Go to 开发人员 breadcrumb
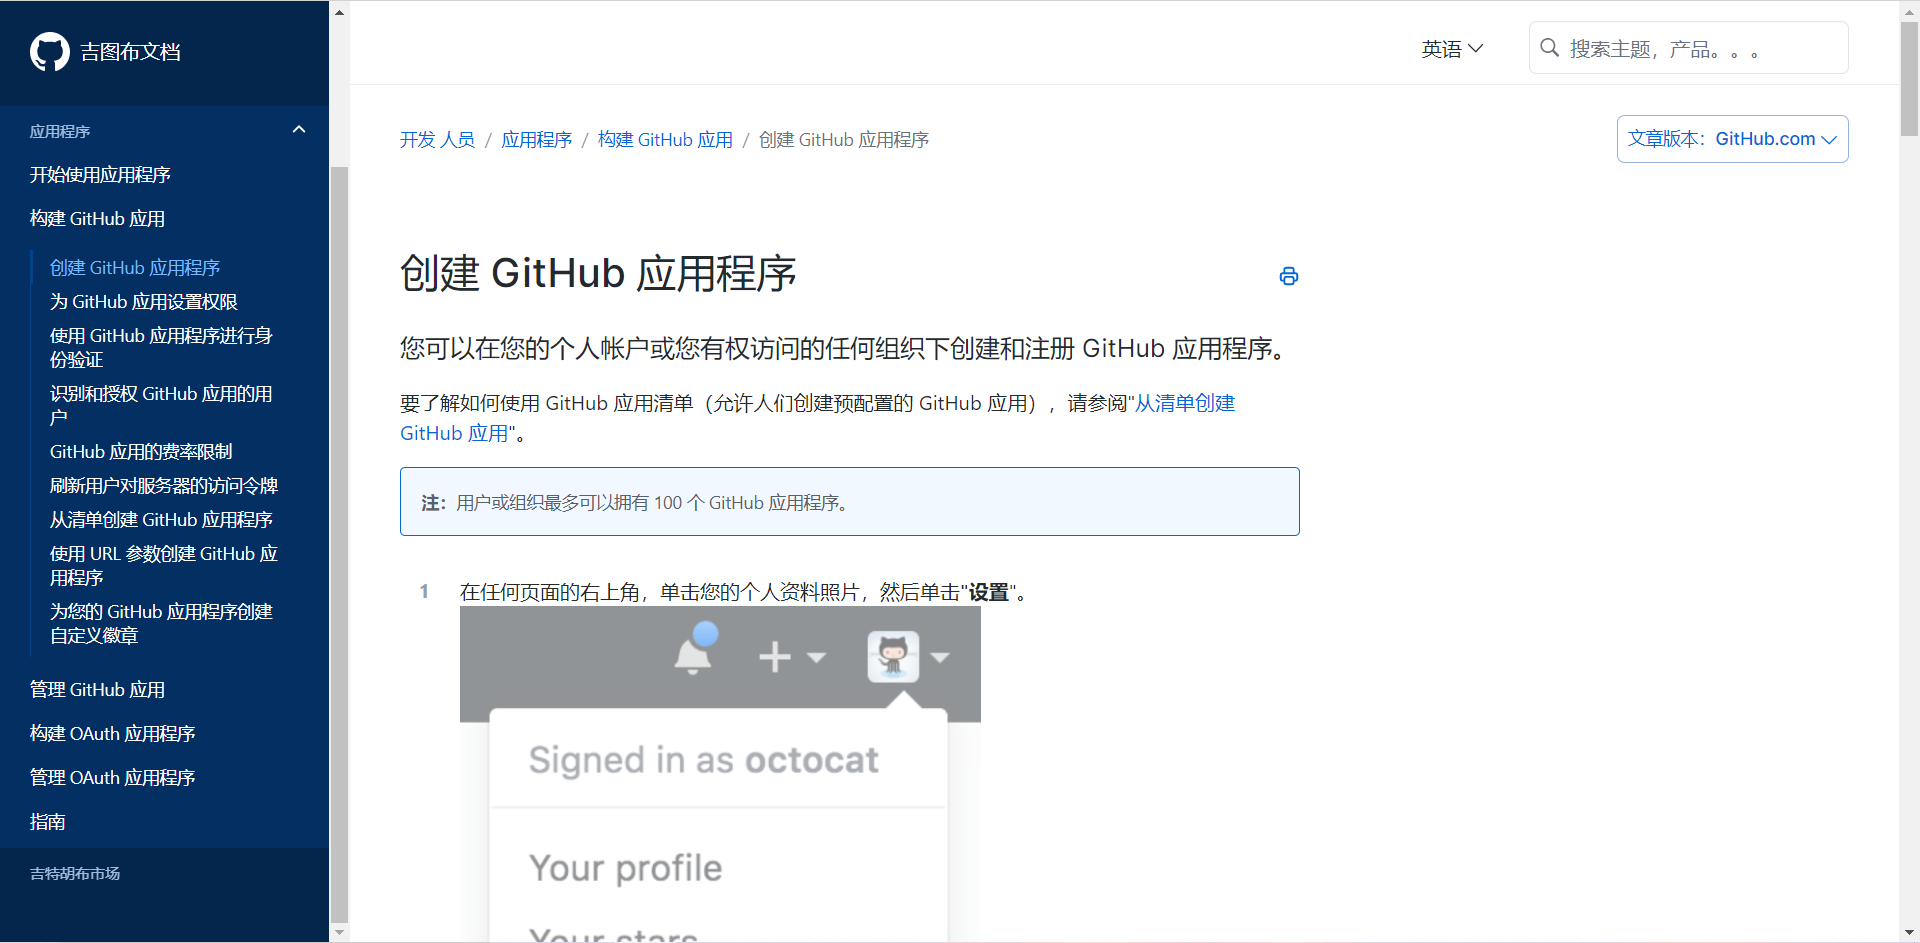1920x943 pixels. (x=438, y=140)
